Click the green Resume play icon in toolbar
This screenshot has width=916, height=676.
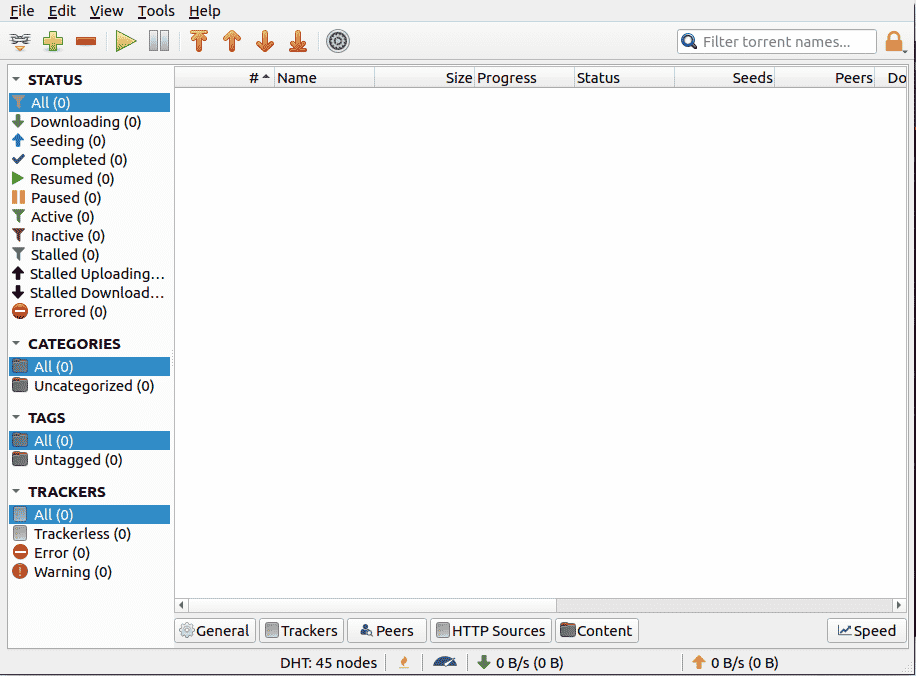126,41
